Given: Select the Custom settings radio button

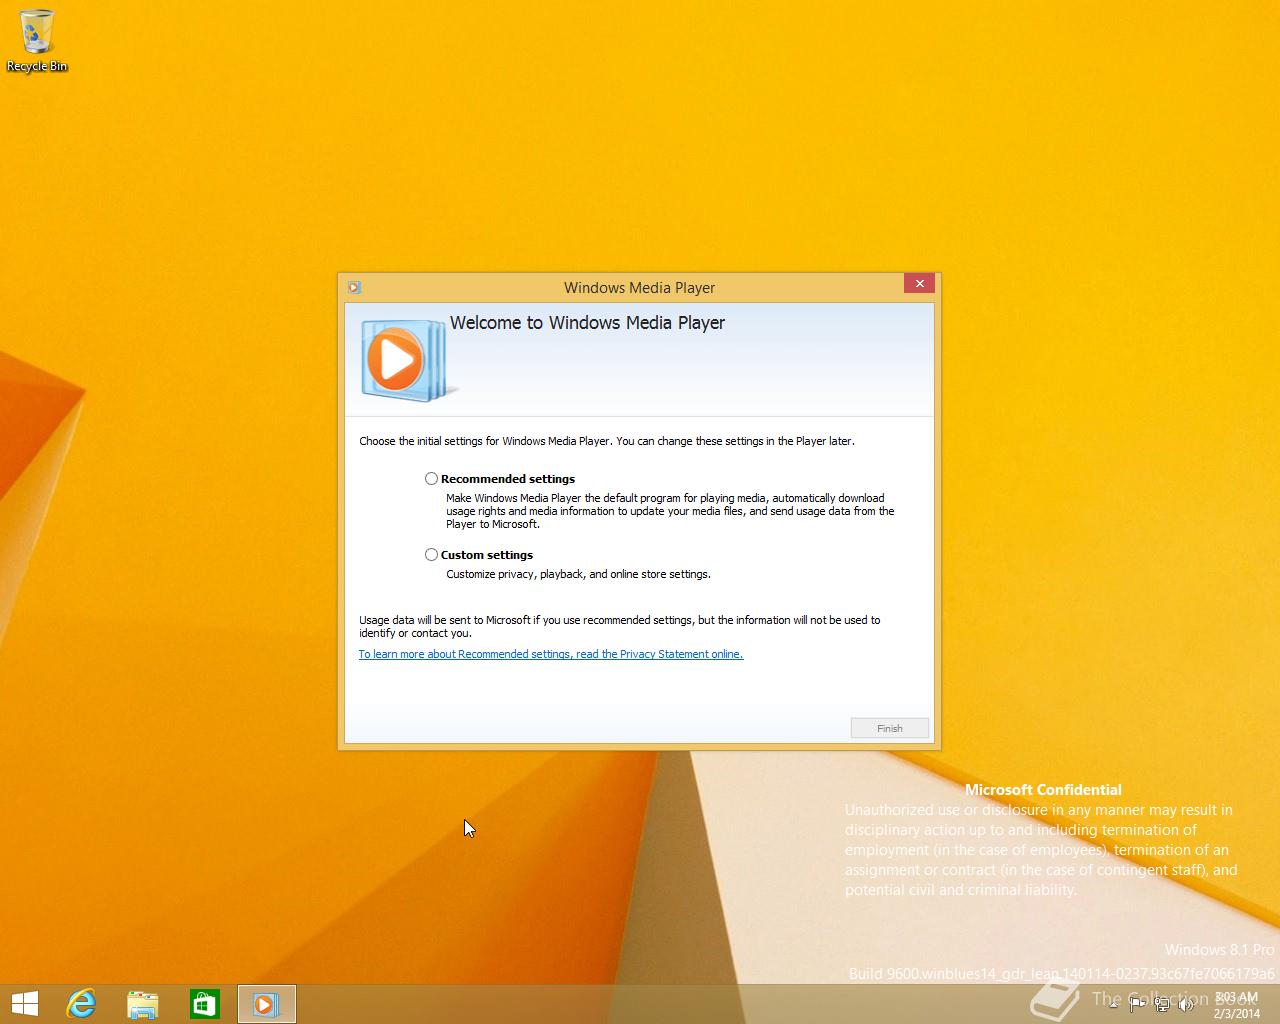Looking at the screenshot, I should 431,555.
